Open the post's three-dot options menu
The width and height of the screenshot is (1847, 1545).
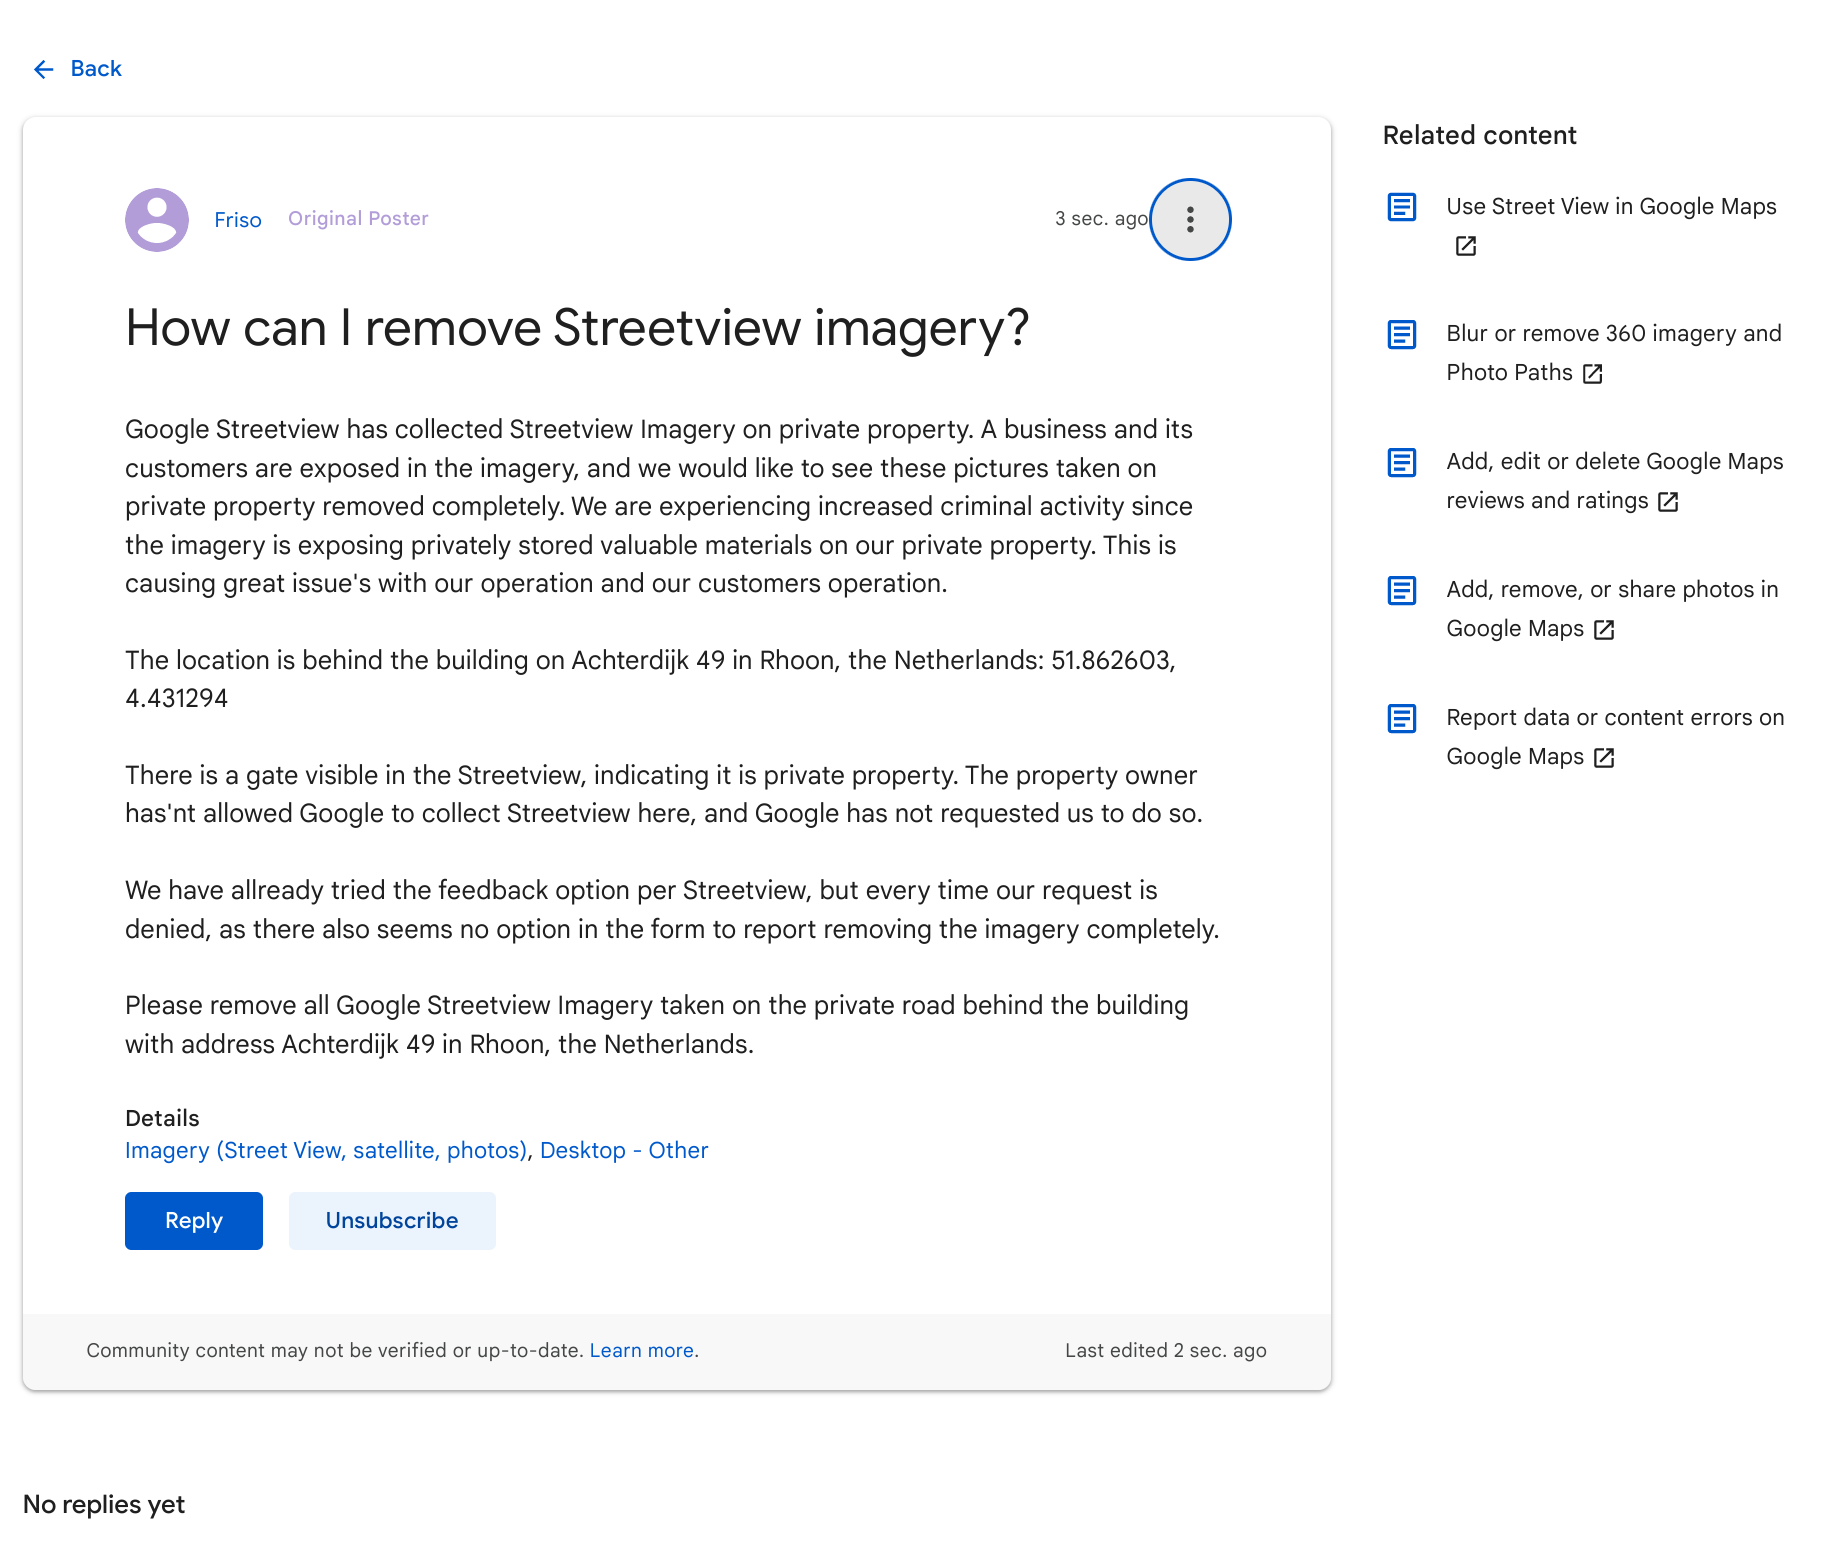coord(1190,219)
